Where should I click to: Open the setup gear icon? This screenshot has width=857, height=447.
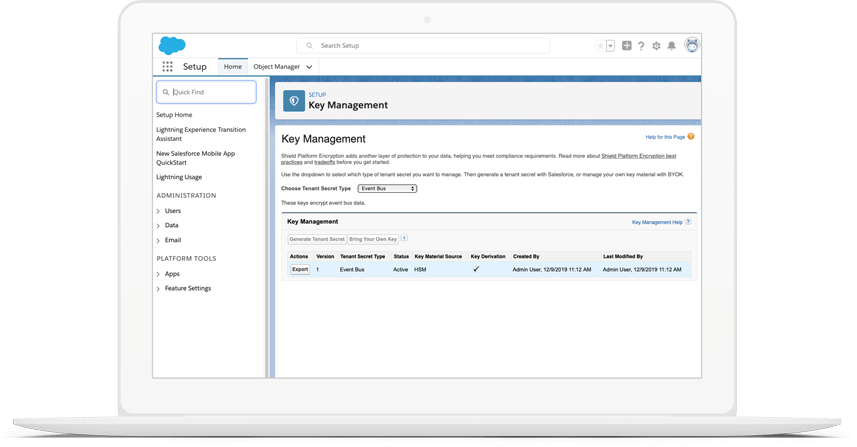[656, 46]
